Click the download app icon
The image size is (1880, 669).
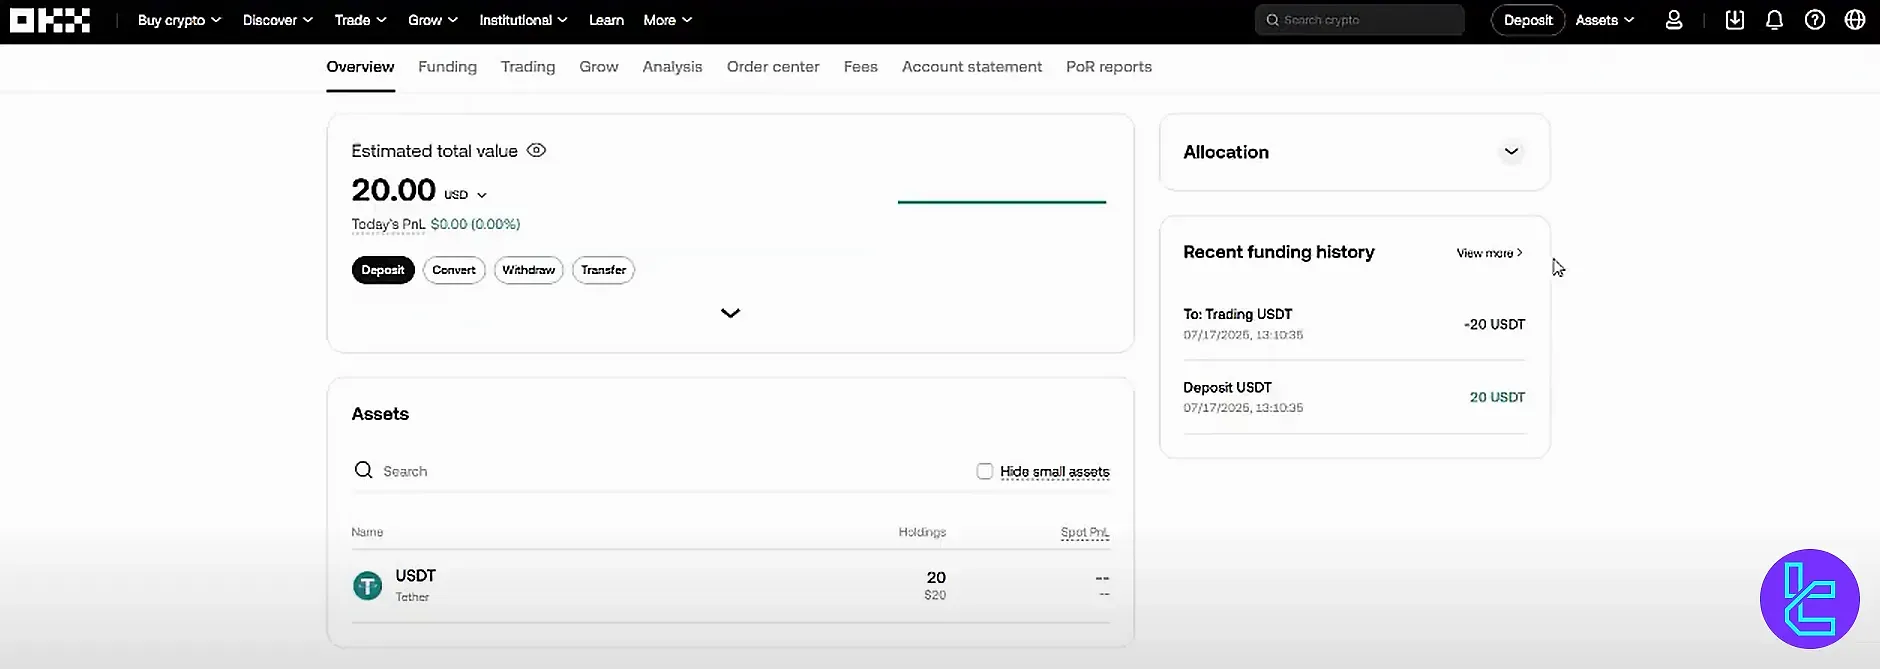point(1735,20)
